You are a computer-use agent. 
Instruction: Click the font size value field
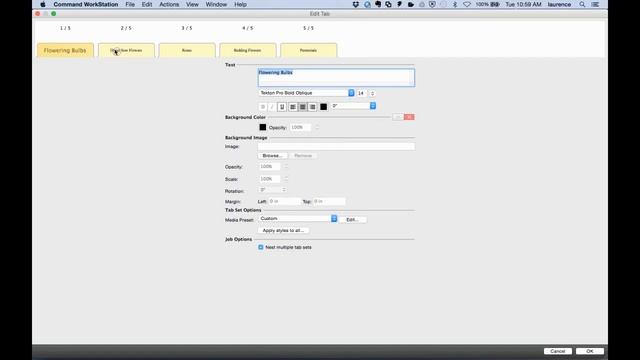(x=362, y=93)
